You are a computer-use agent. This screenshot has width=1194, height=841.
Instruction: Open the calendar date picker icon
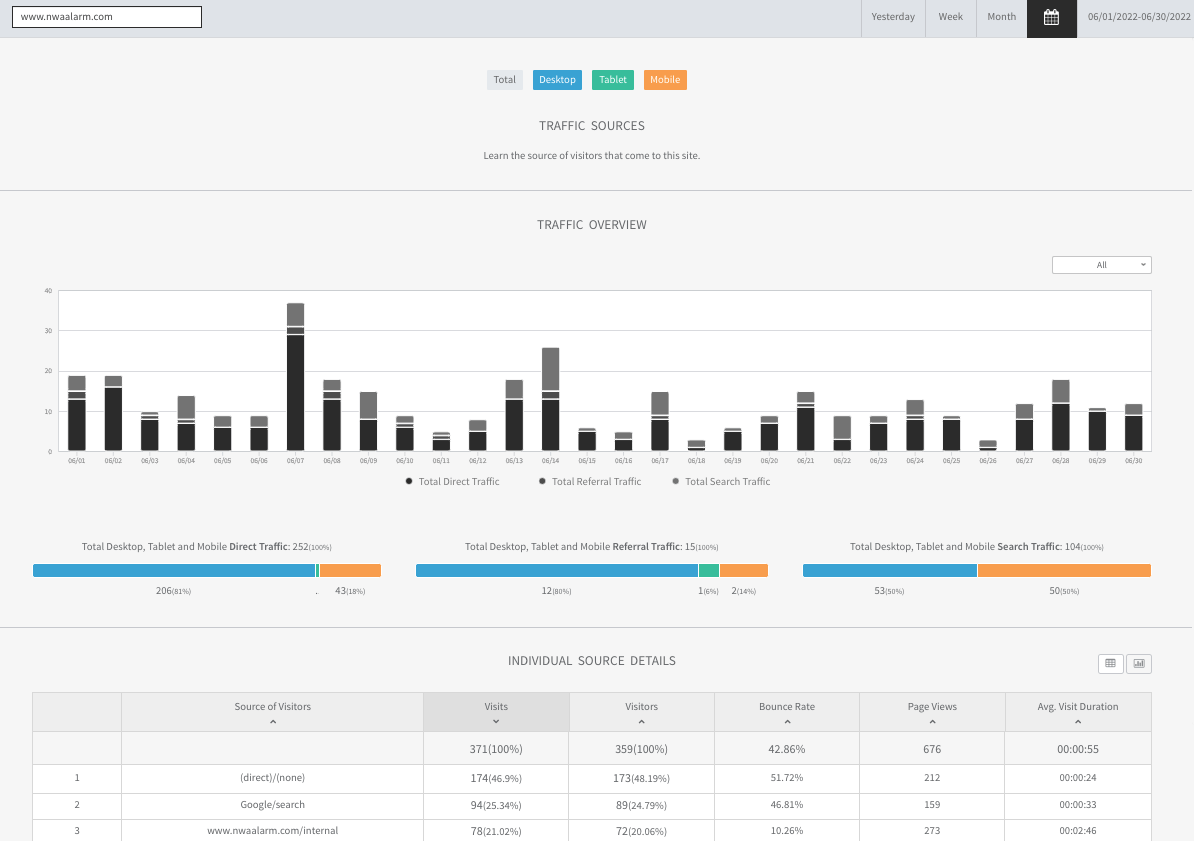coord(1051,17)
